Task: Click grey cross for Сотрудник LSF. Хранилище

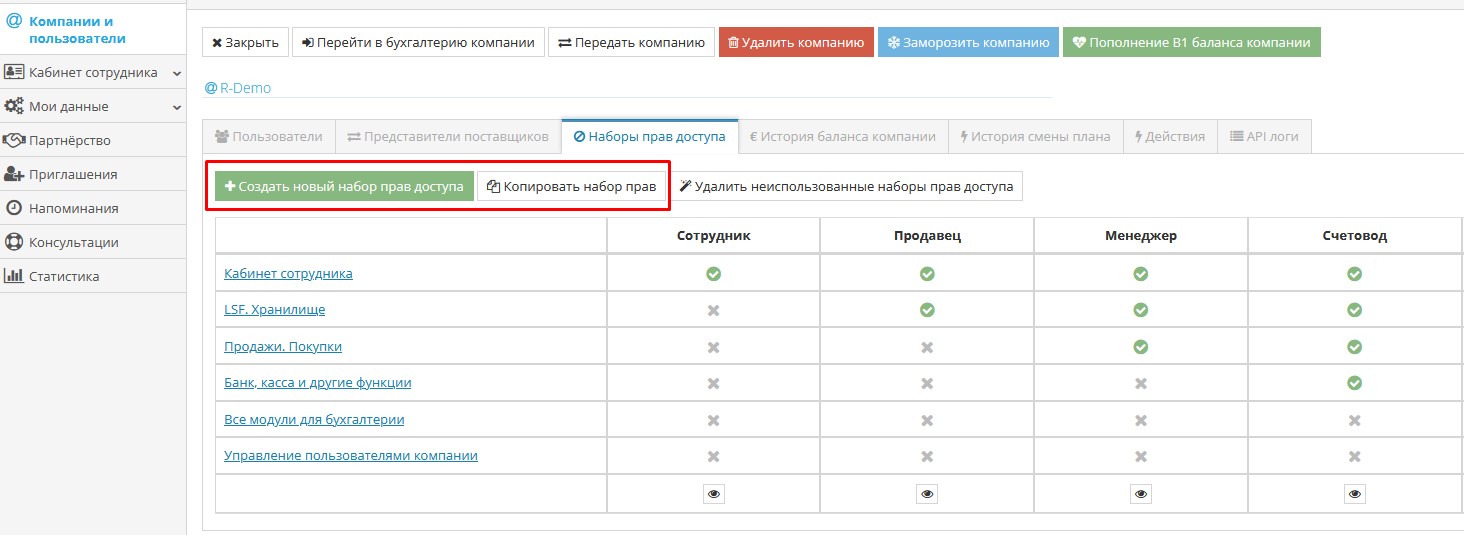Action: point(713,310)
